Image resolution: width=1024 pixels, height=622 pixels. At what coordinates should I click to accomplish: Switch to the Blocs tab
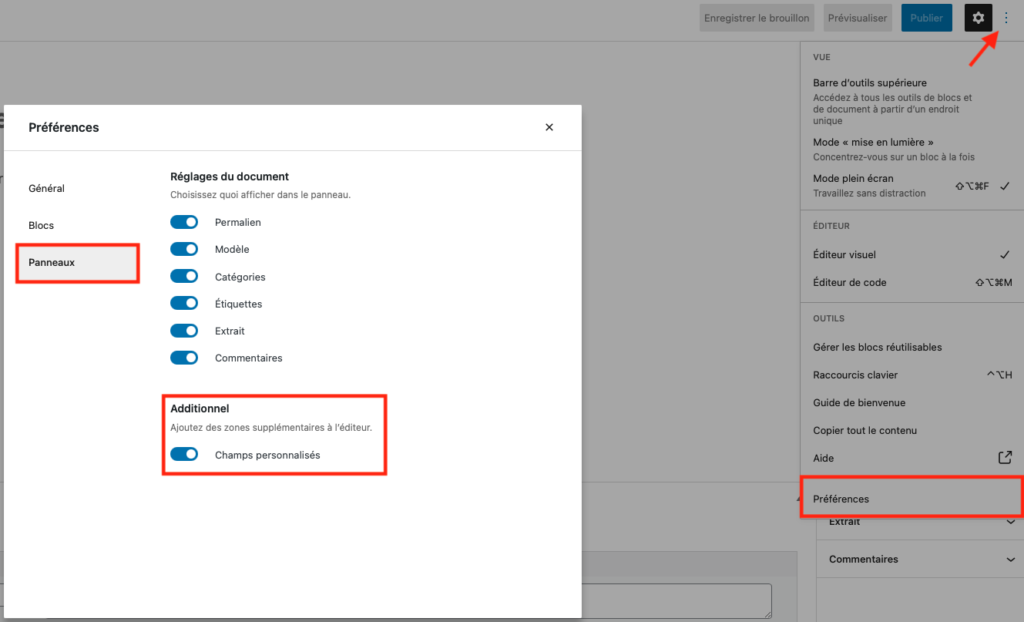[42, 225]
